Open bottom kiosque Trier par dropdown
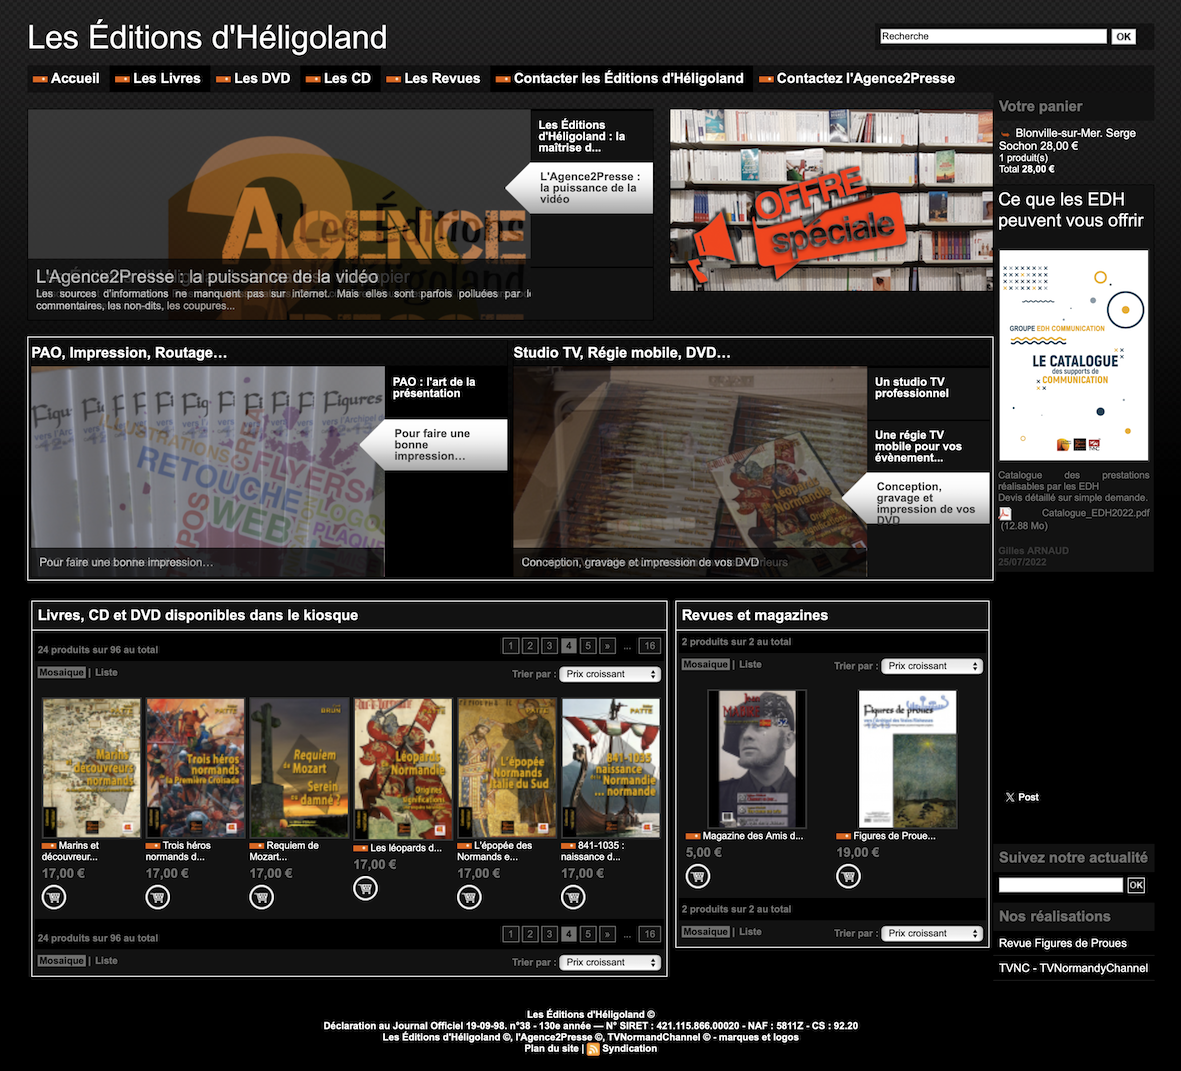The width and height of the screenshot is (1181, 1071). tap(610, 963)
